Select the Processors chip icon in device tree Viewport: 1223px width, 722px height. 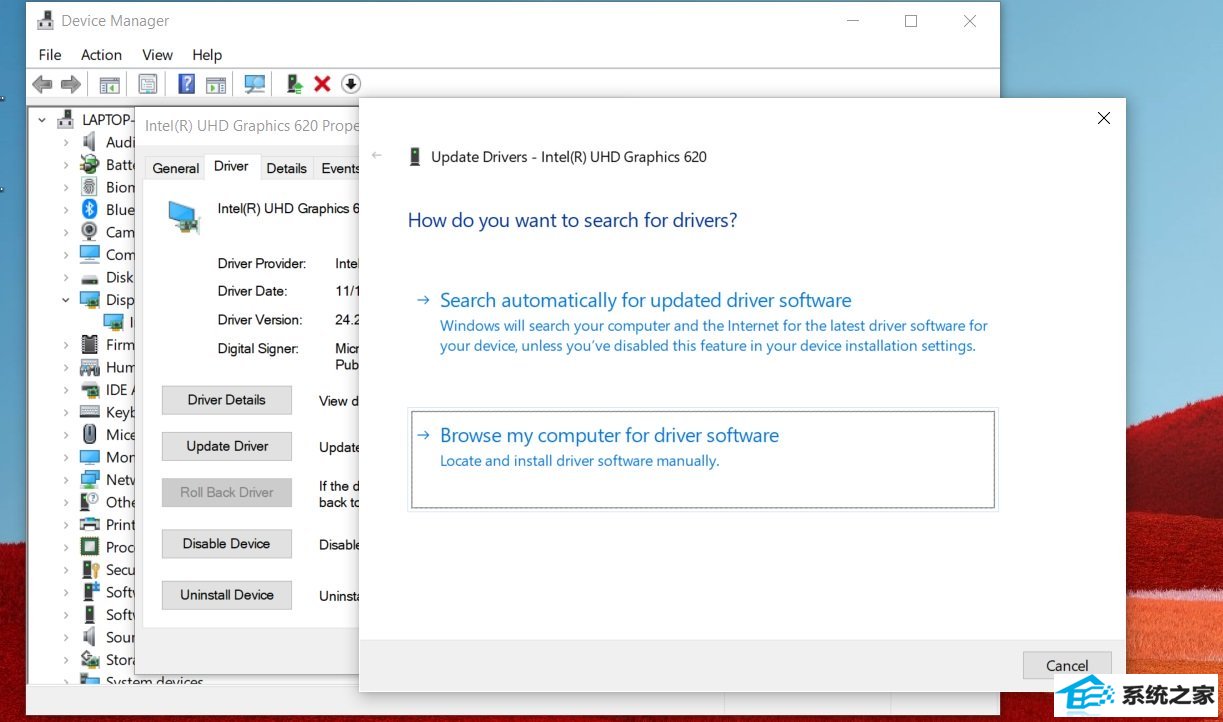[90, 547]
